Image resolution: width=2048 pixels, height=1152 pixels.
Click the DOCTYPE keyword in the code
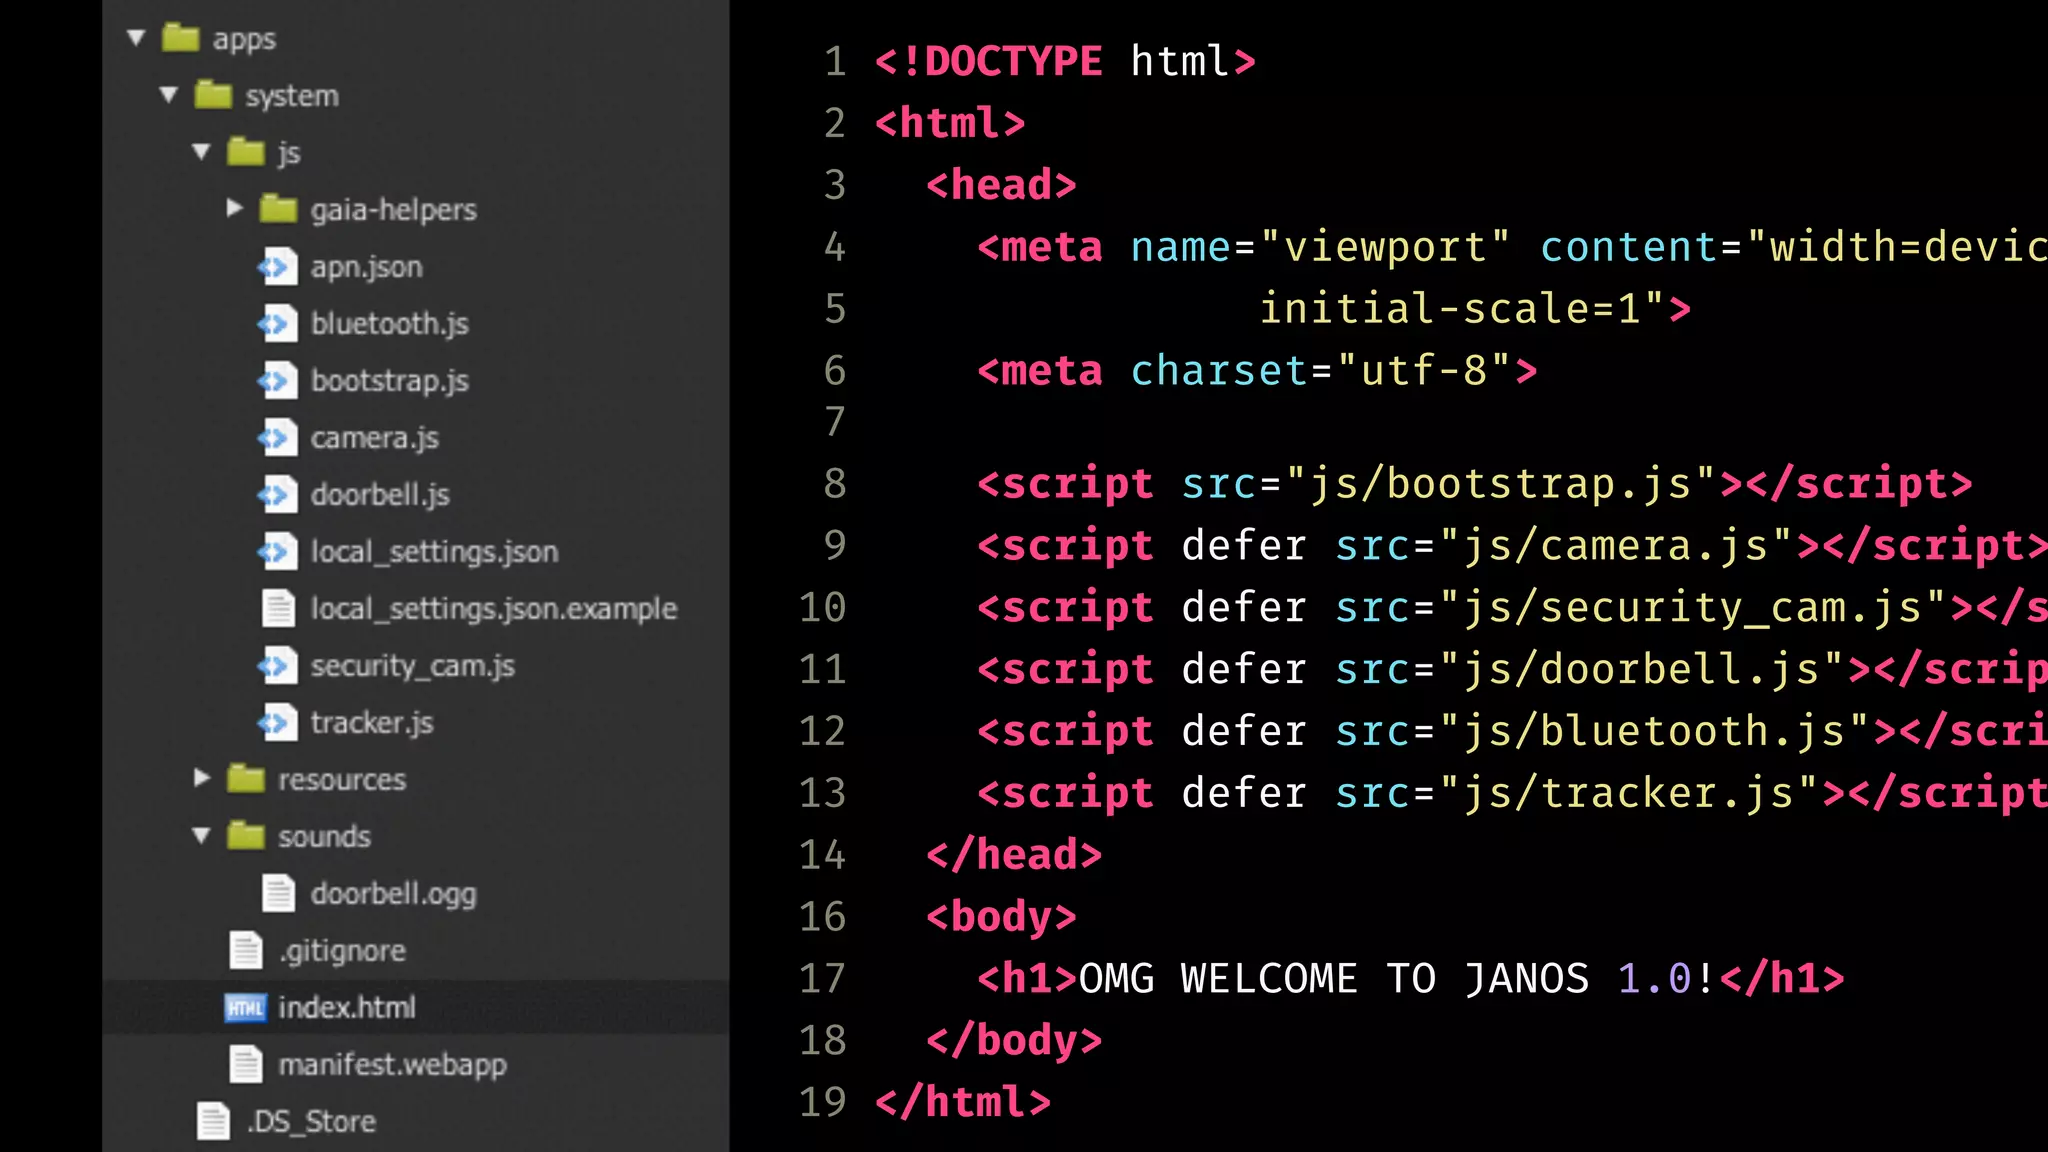click(1013, 62)
